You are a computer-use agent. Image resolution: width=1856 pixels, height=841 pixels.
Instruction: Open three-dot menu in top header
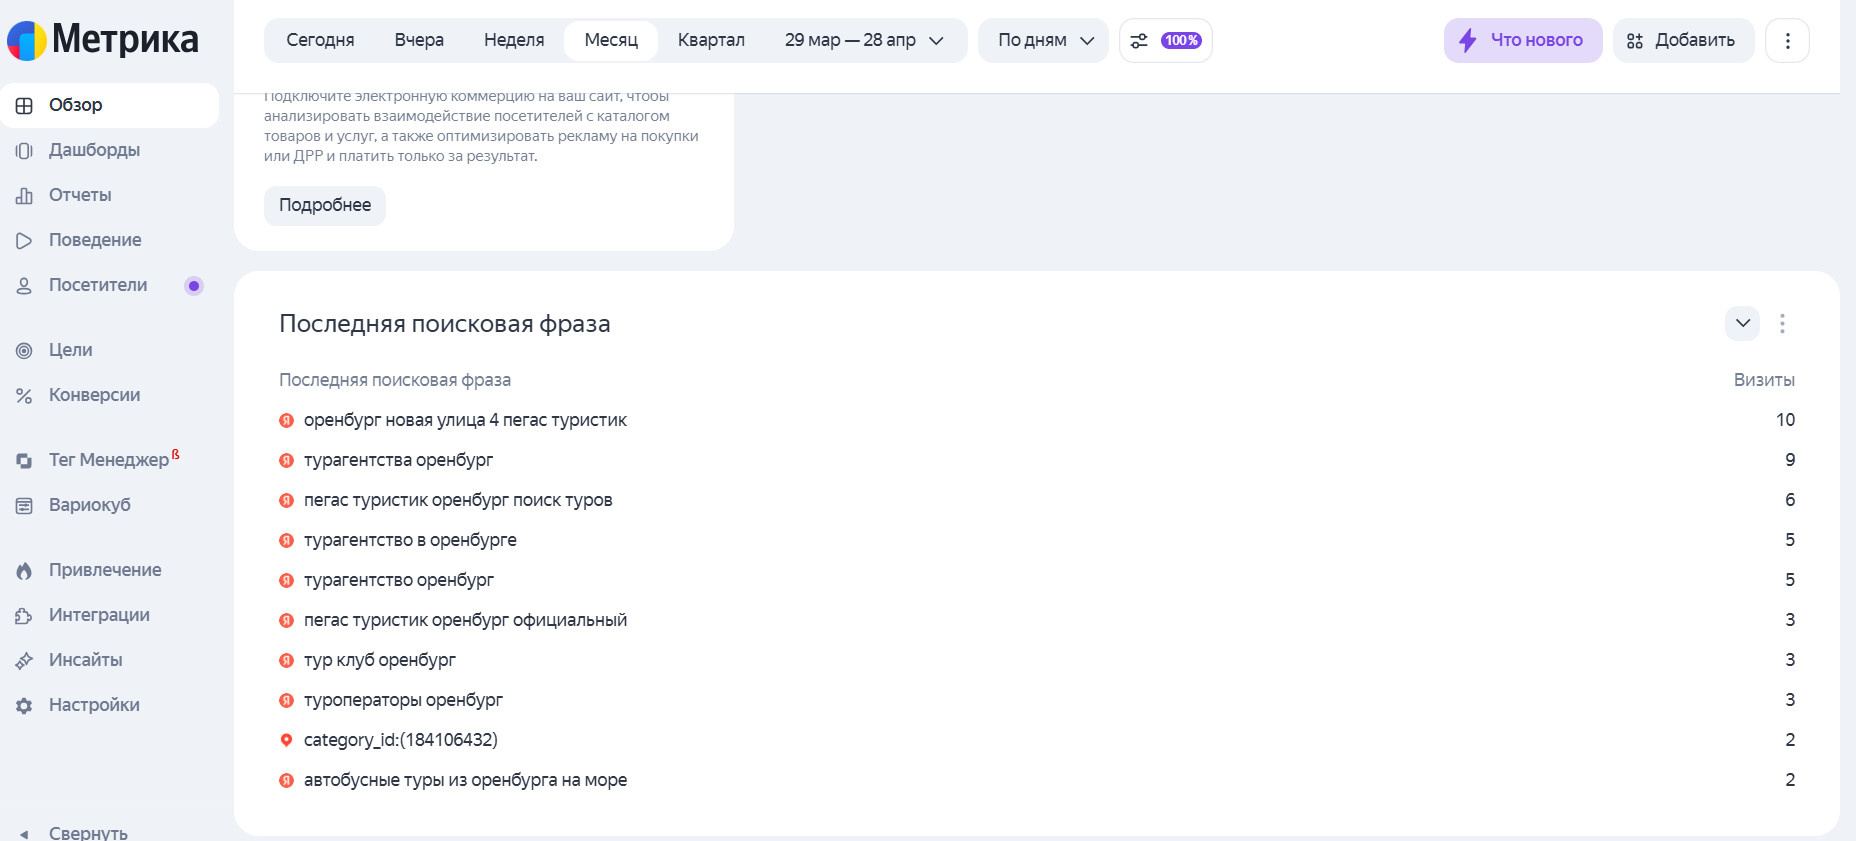pos(1787,41)
